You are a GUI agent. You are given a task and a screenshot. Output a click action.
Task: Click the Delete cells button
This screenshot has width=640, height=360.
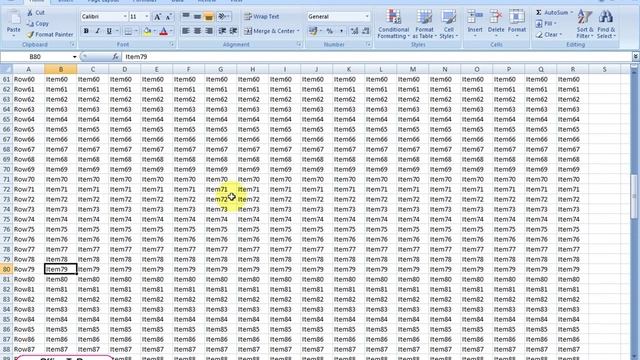coord(496,24)
